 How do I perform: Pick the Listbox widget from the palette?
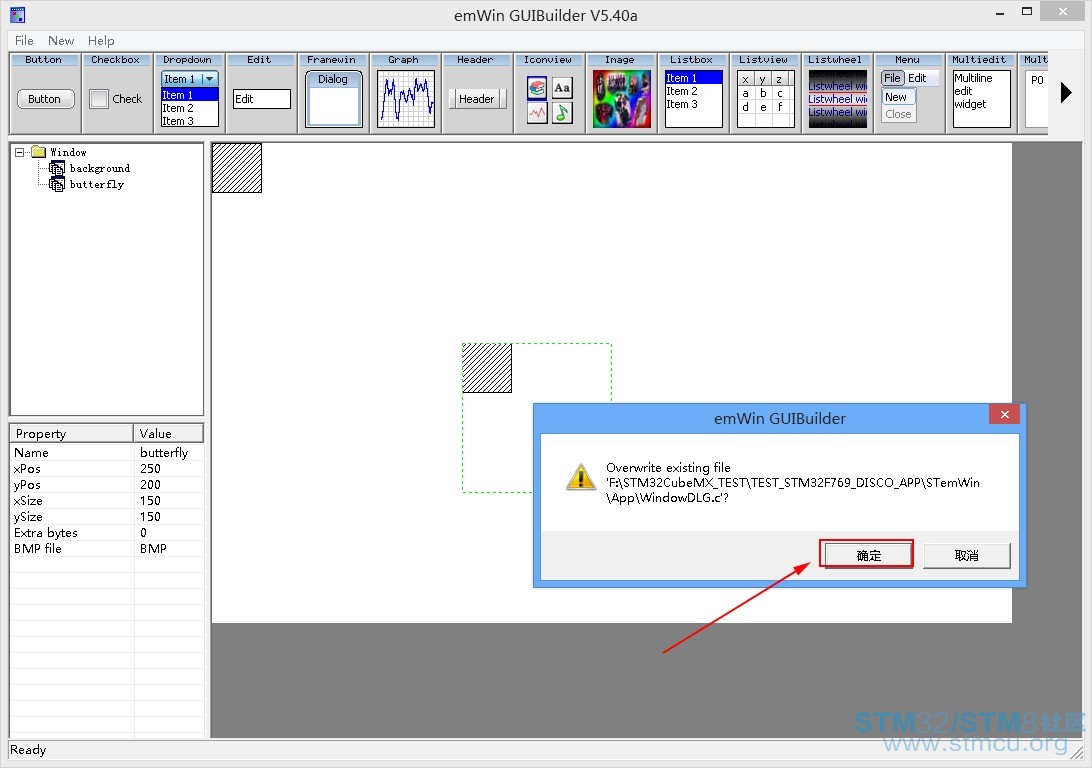[x=694, y=93]
